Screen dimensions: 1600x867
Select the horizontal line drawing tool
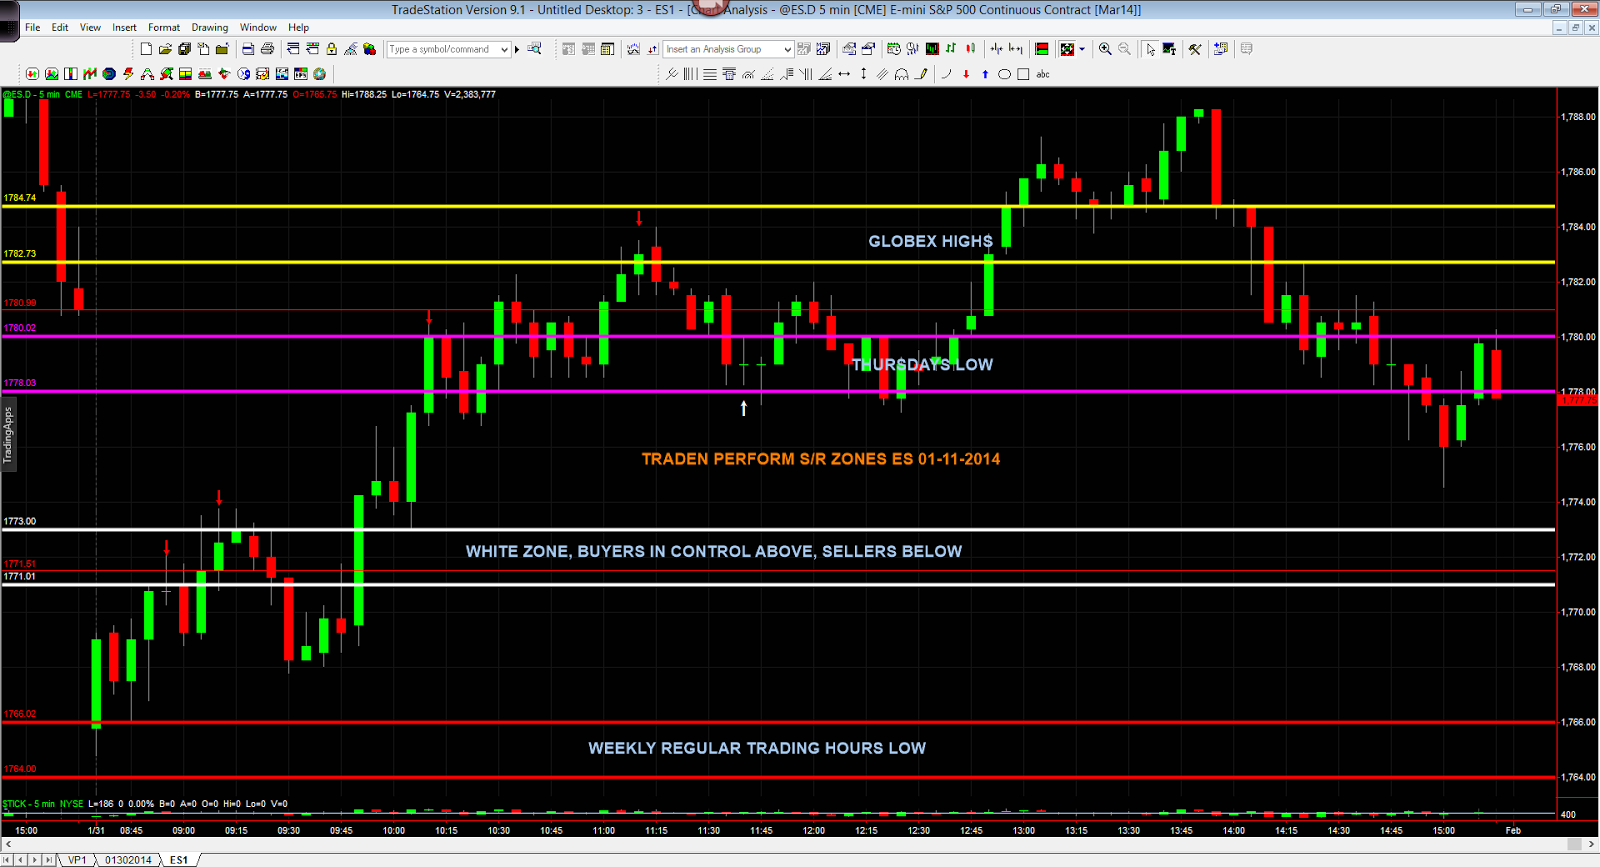pyautogui.click(x=710, y=74)
